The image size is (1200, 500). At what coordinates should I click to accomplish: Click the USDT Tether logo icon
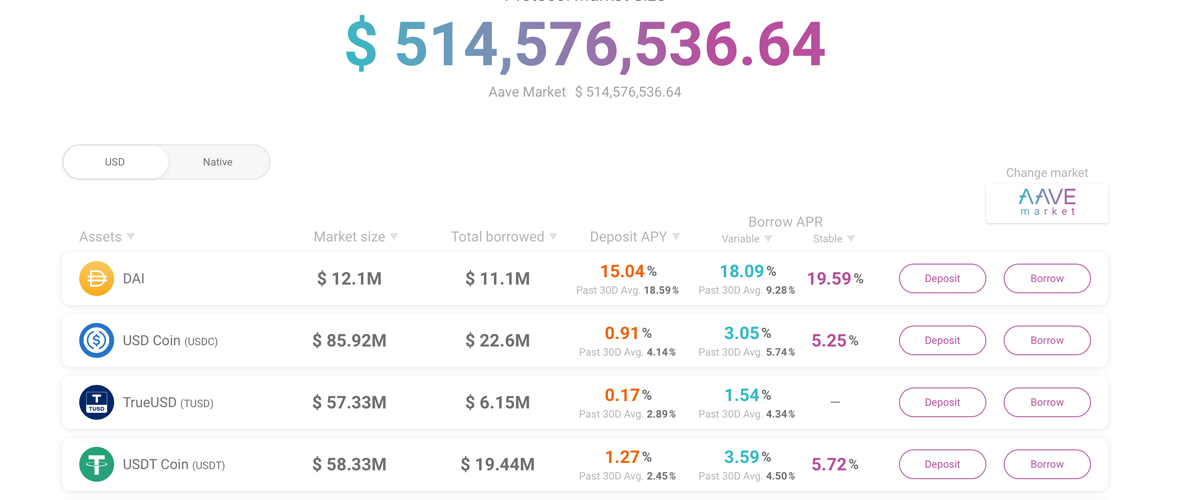(x=97, y=464)
